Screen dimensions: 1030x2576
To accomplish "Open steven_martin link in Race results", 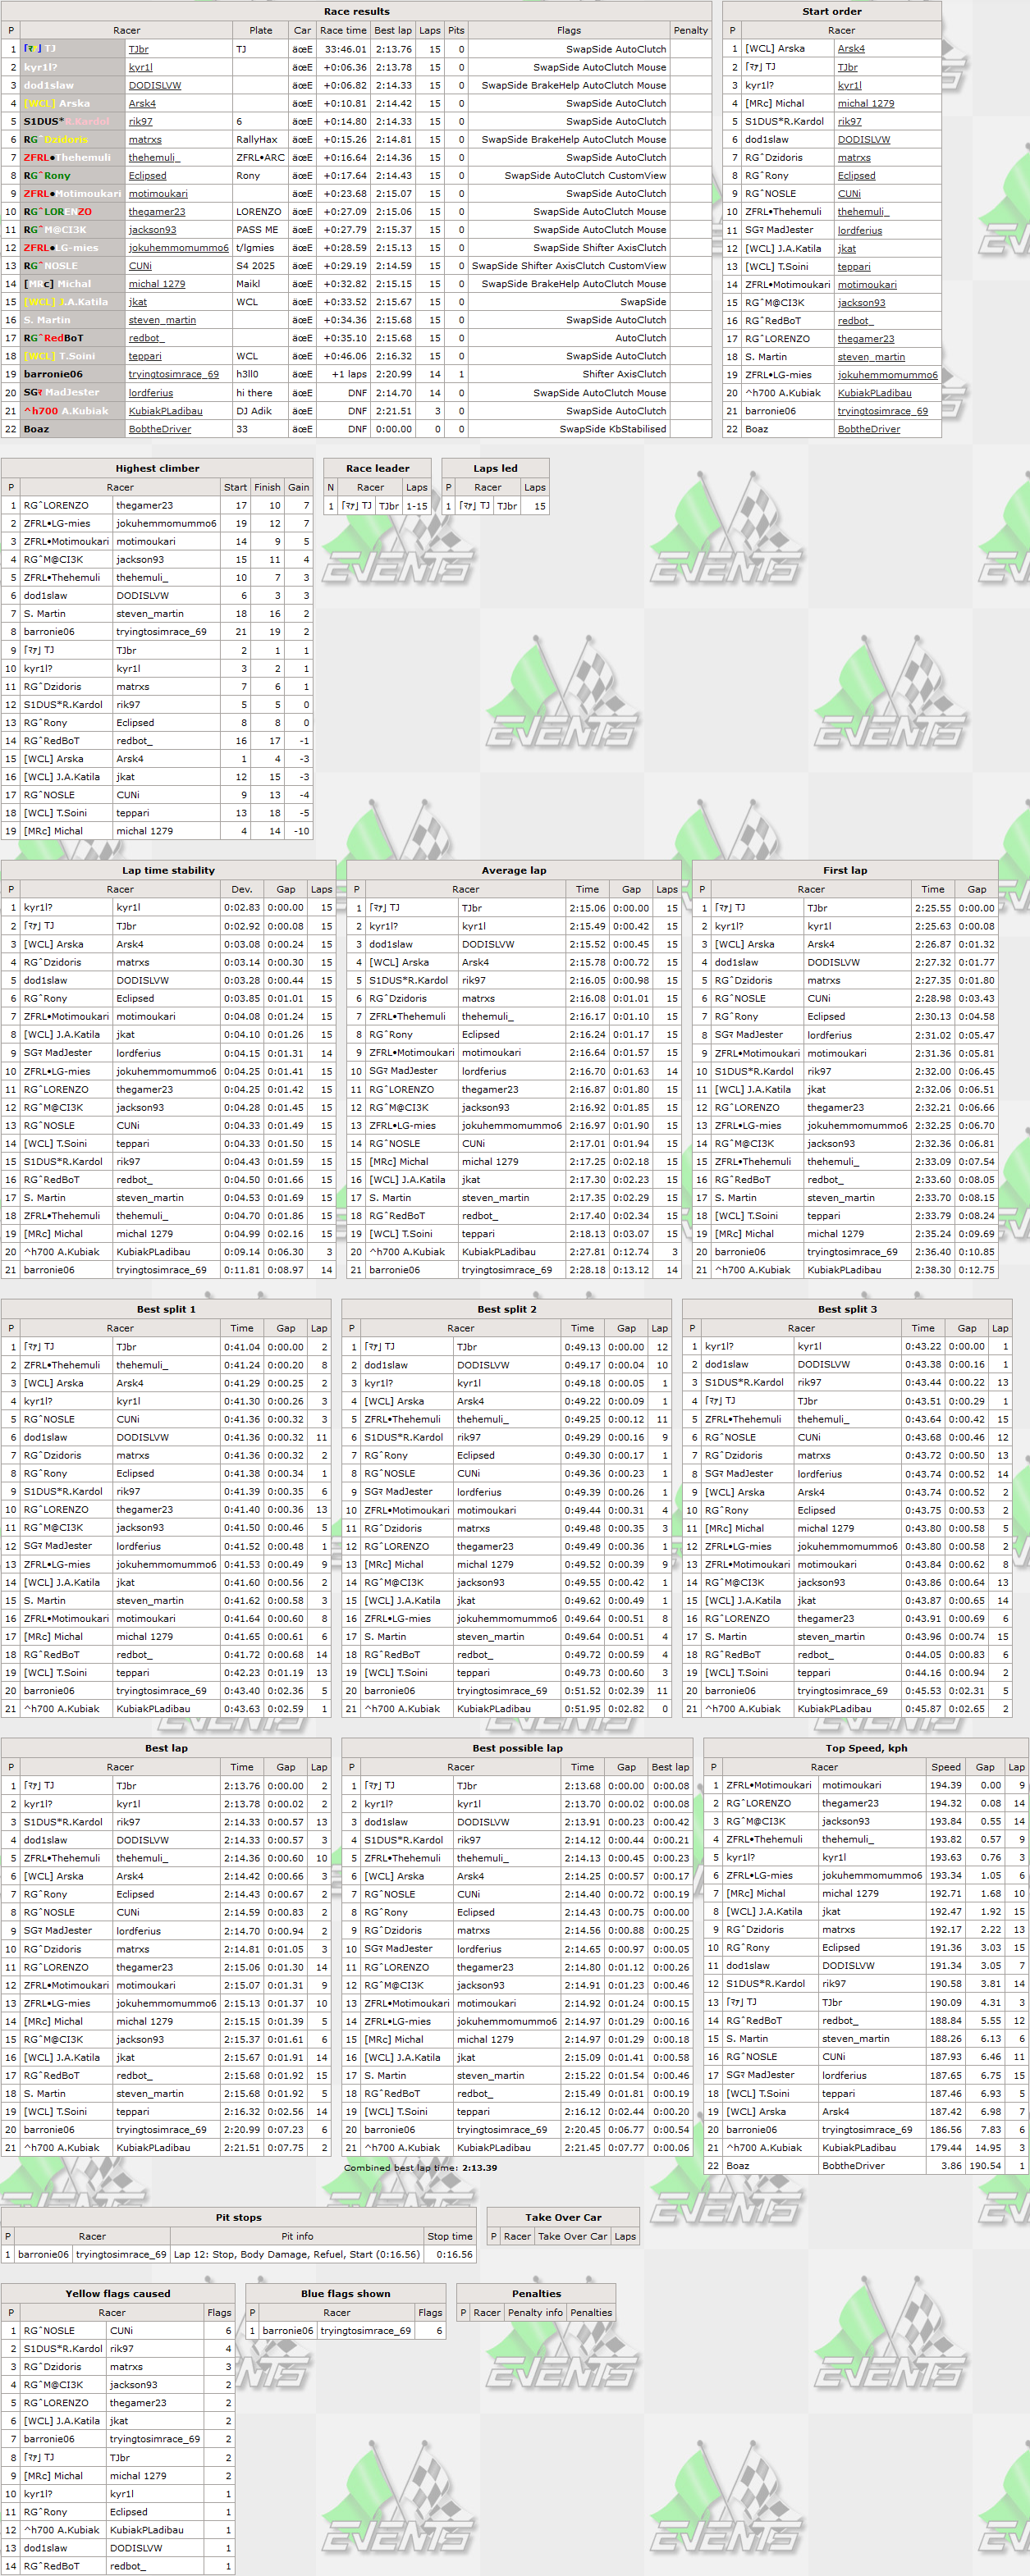I will [162, 320].
